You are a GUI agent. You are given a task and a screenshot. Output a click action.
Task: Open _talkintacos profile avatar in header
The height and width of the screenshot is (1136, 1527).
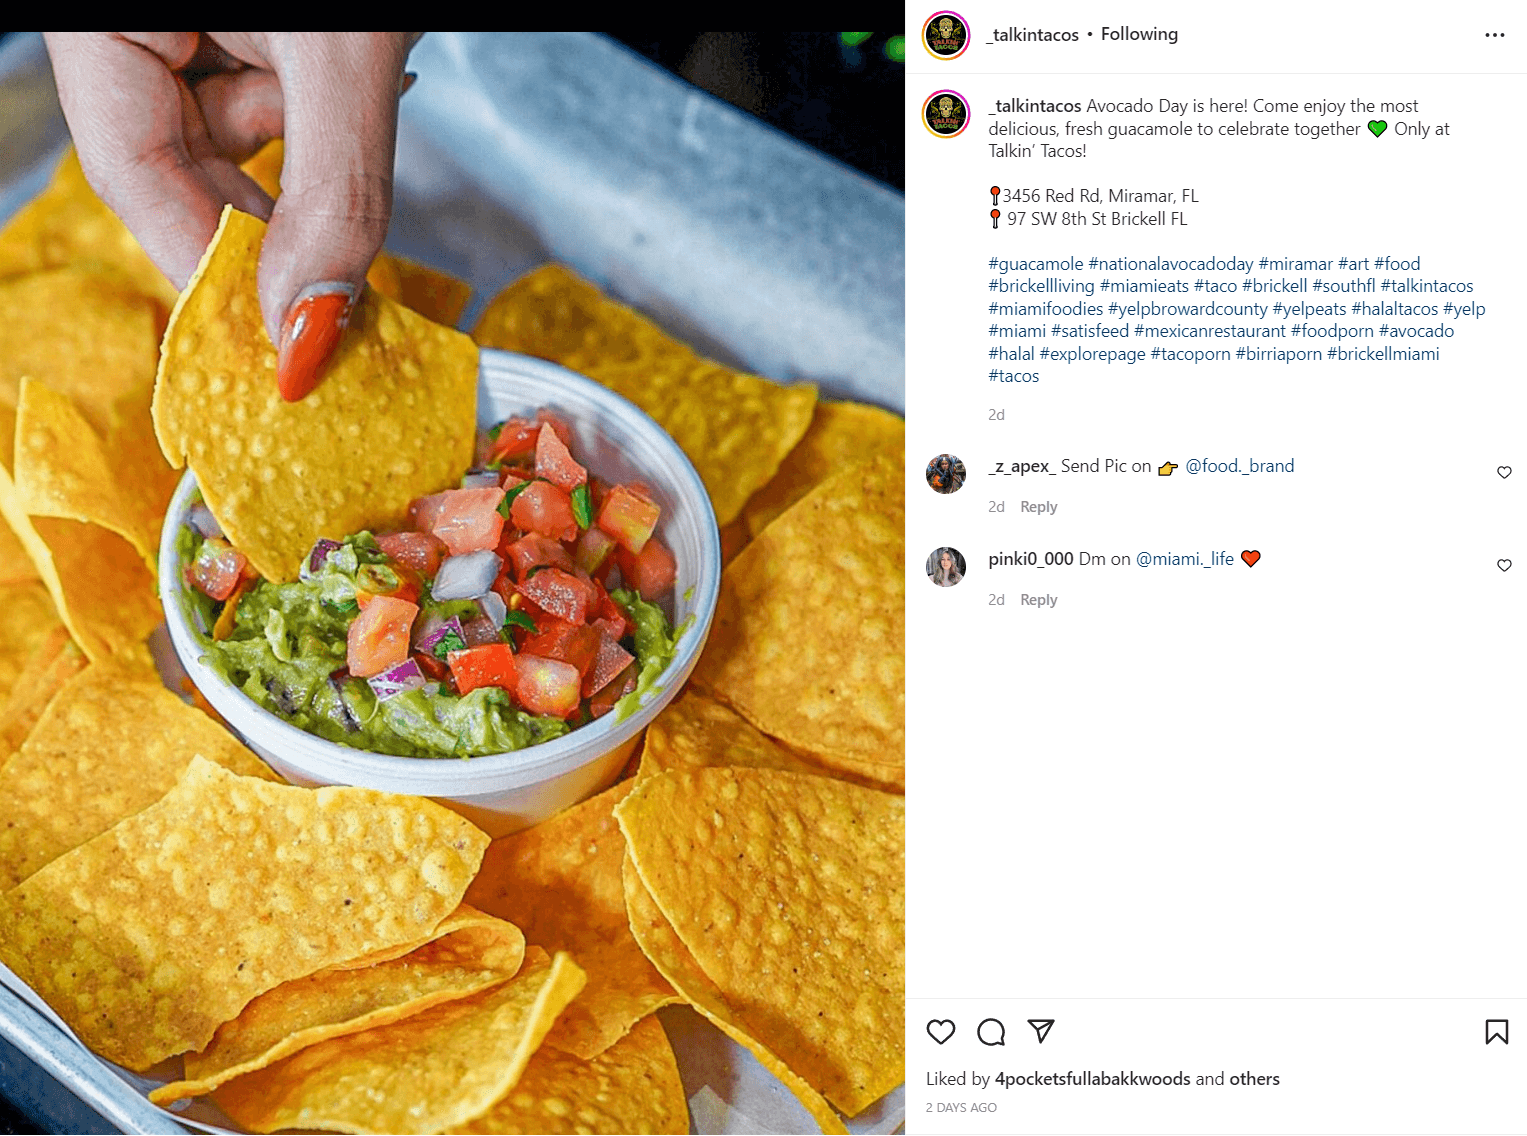(x=946, y=35)
